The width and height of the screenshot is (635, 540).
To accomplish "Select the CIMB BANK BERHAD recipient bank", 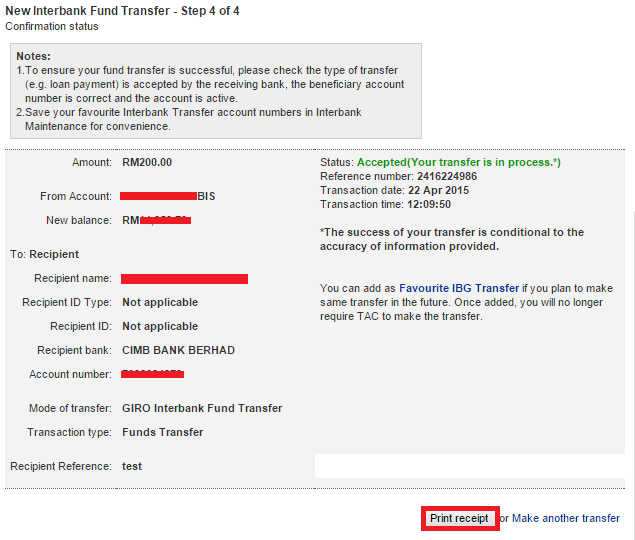I will point(178,350).
